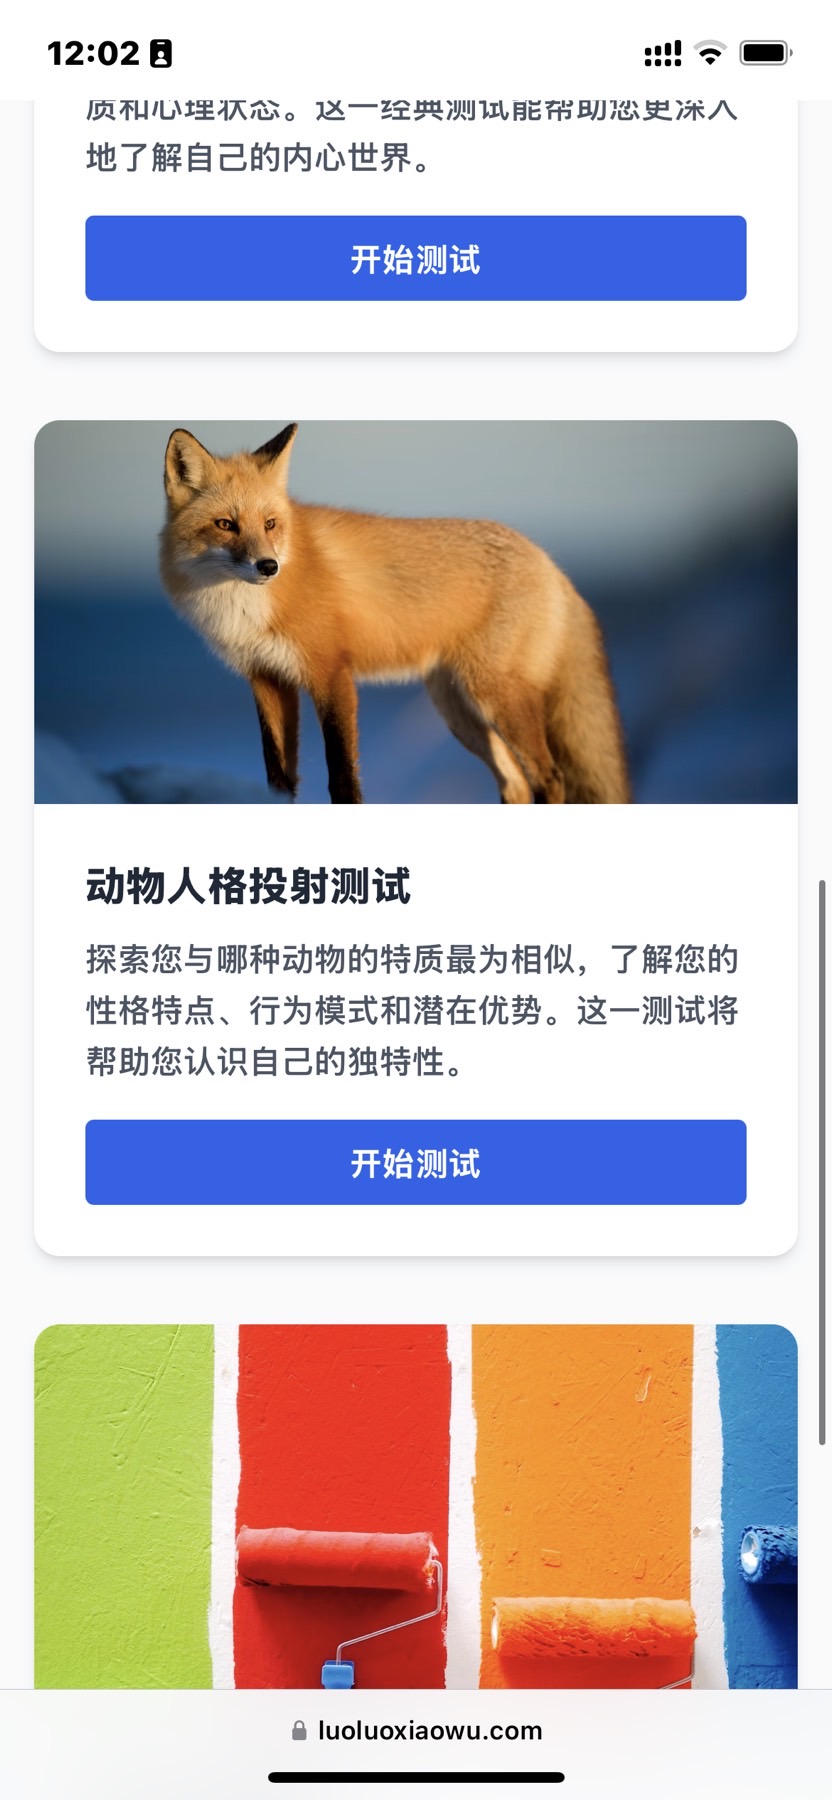
Task: Tap the home indicator bar at bottom
Action: [416, 1777]
